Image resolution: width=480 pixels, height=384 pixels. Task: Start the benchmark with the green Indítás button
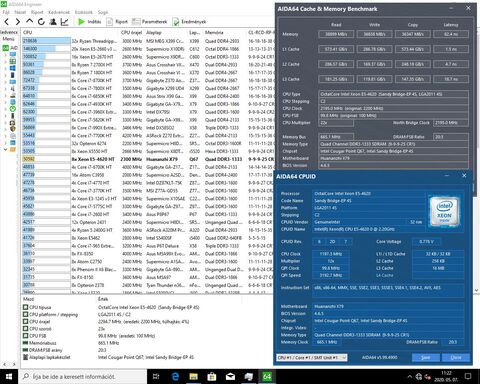[x=89, y=22]
